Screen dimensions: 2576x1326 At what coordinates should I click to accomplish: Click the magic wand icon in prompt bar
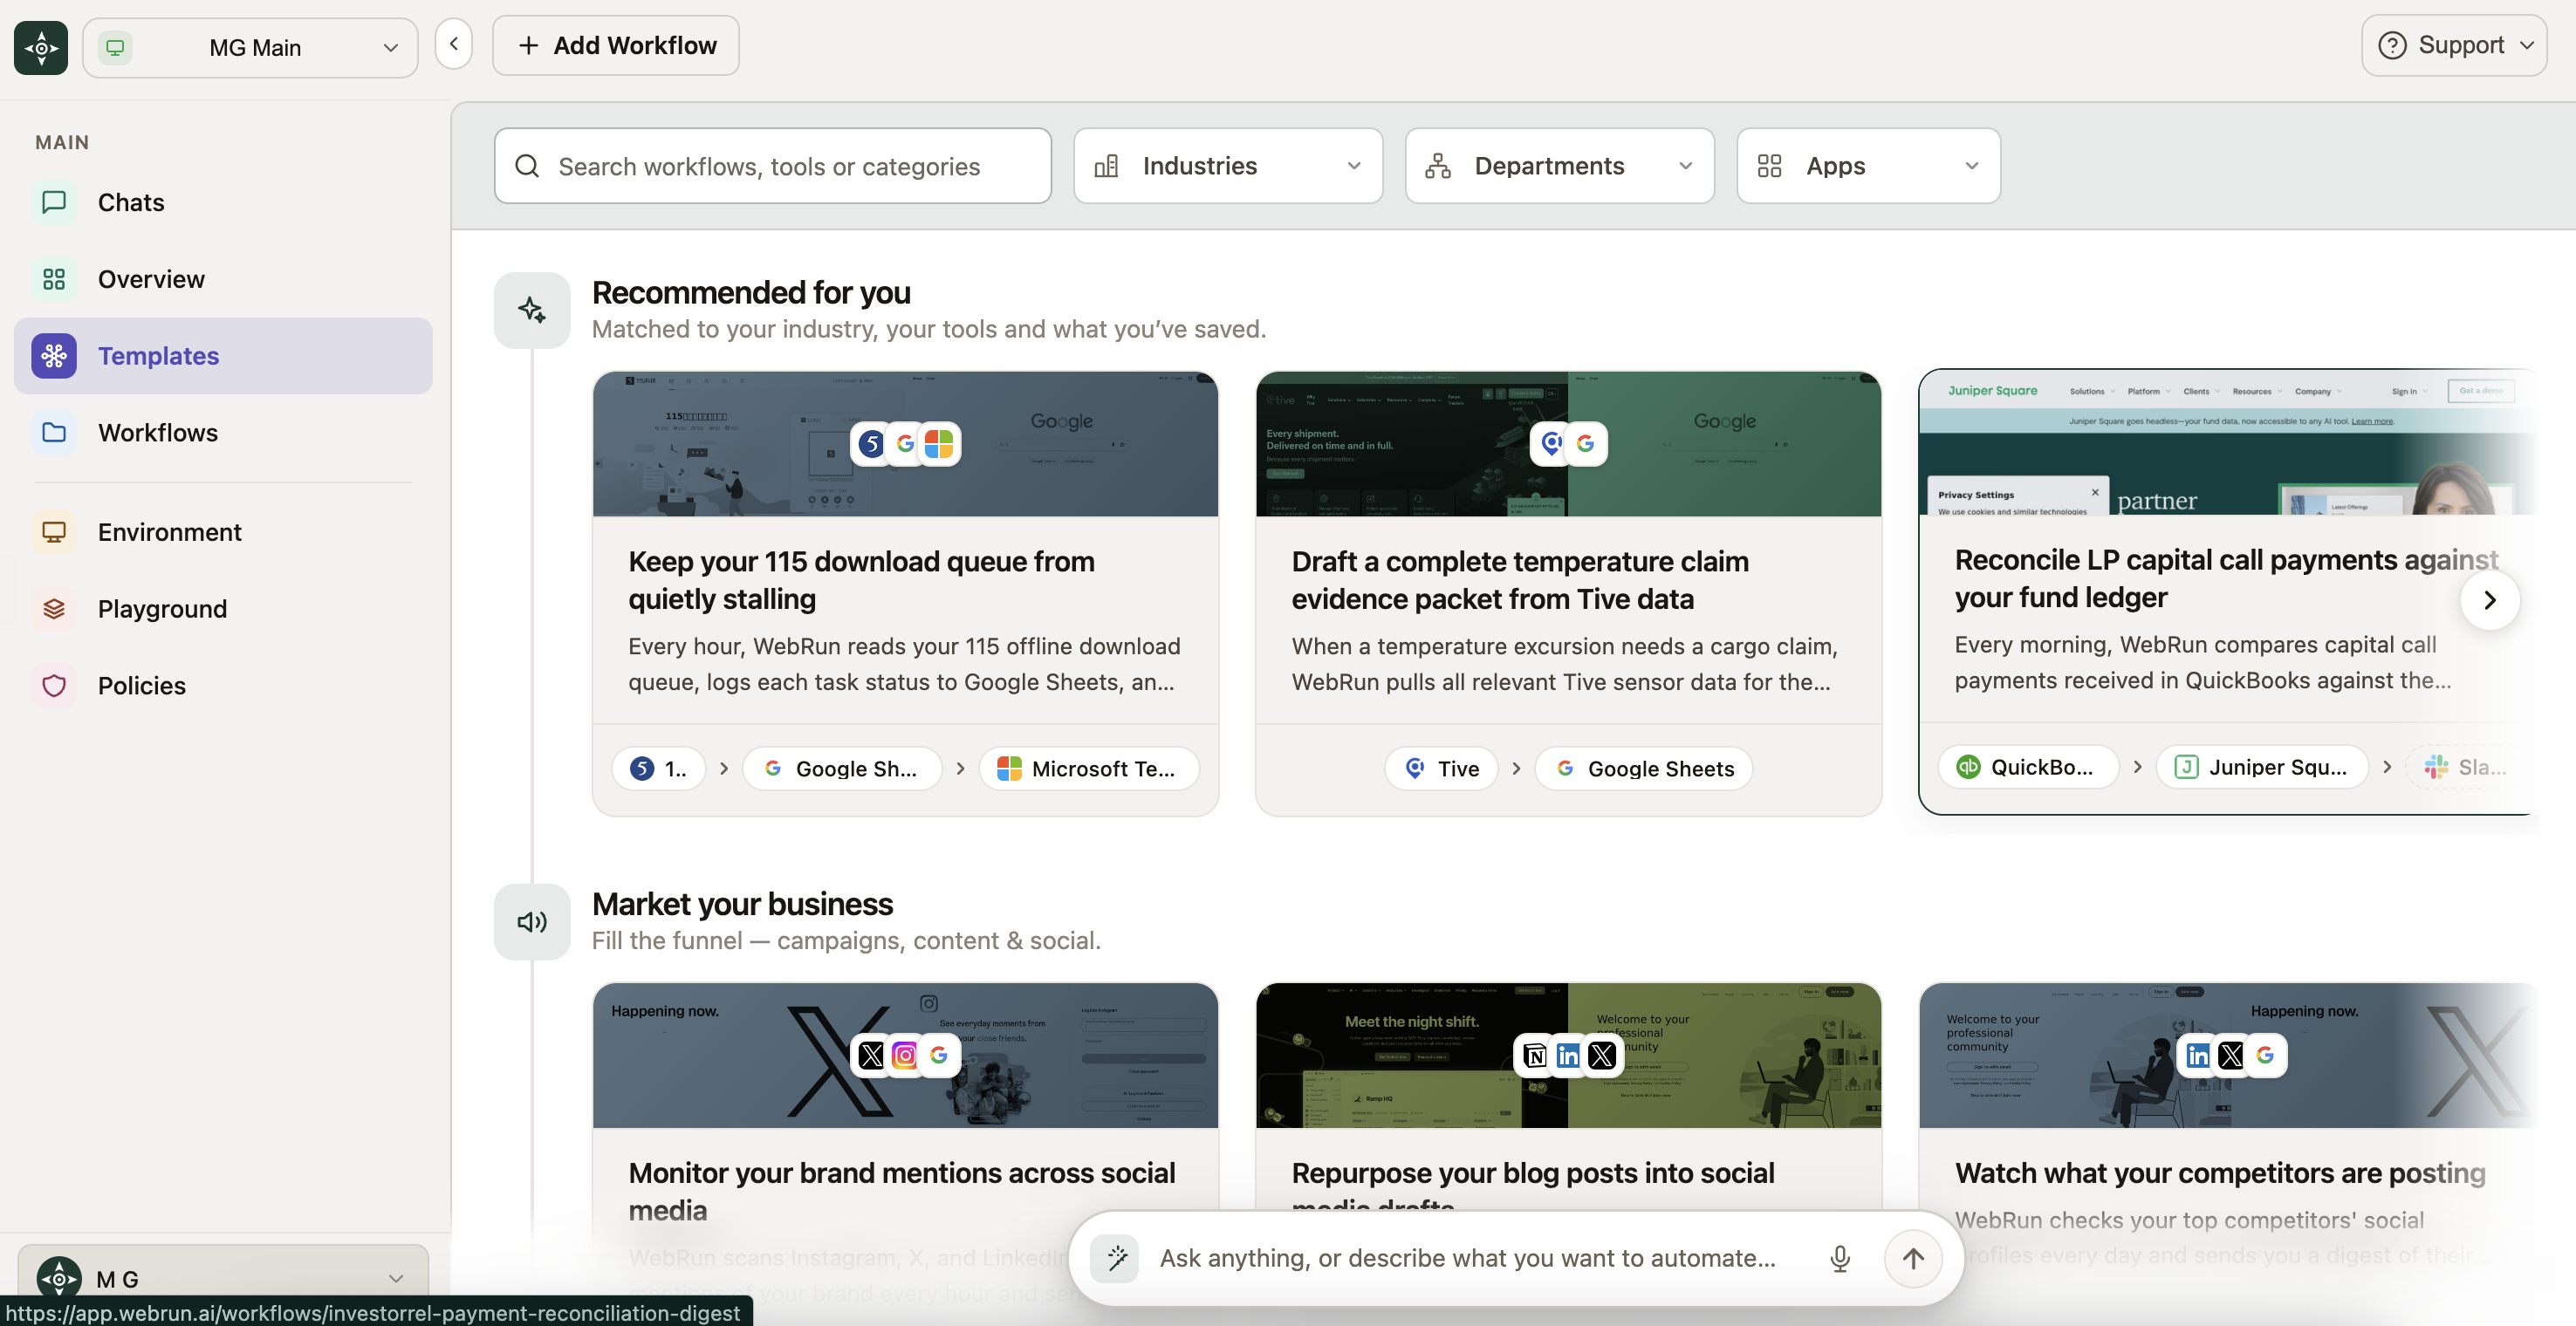1116,1258
